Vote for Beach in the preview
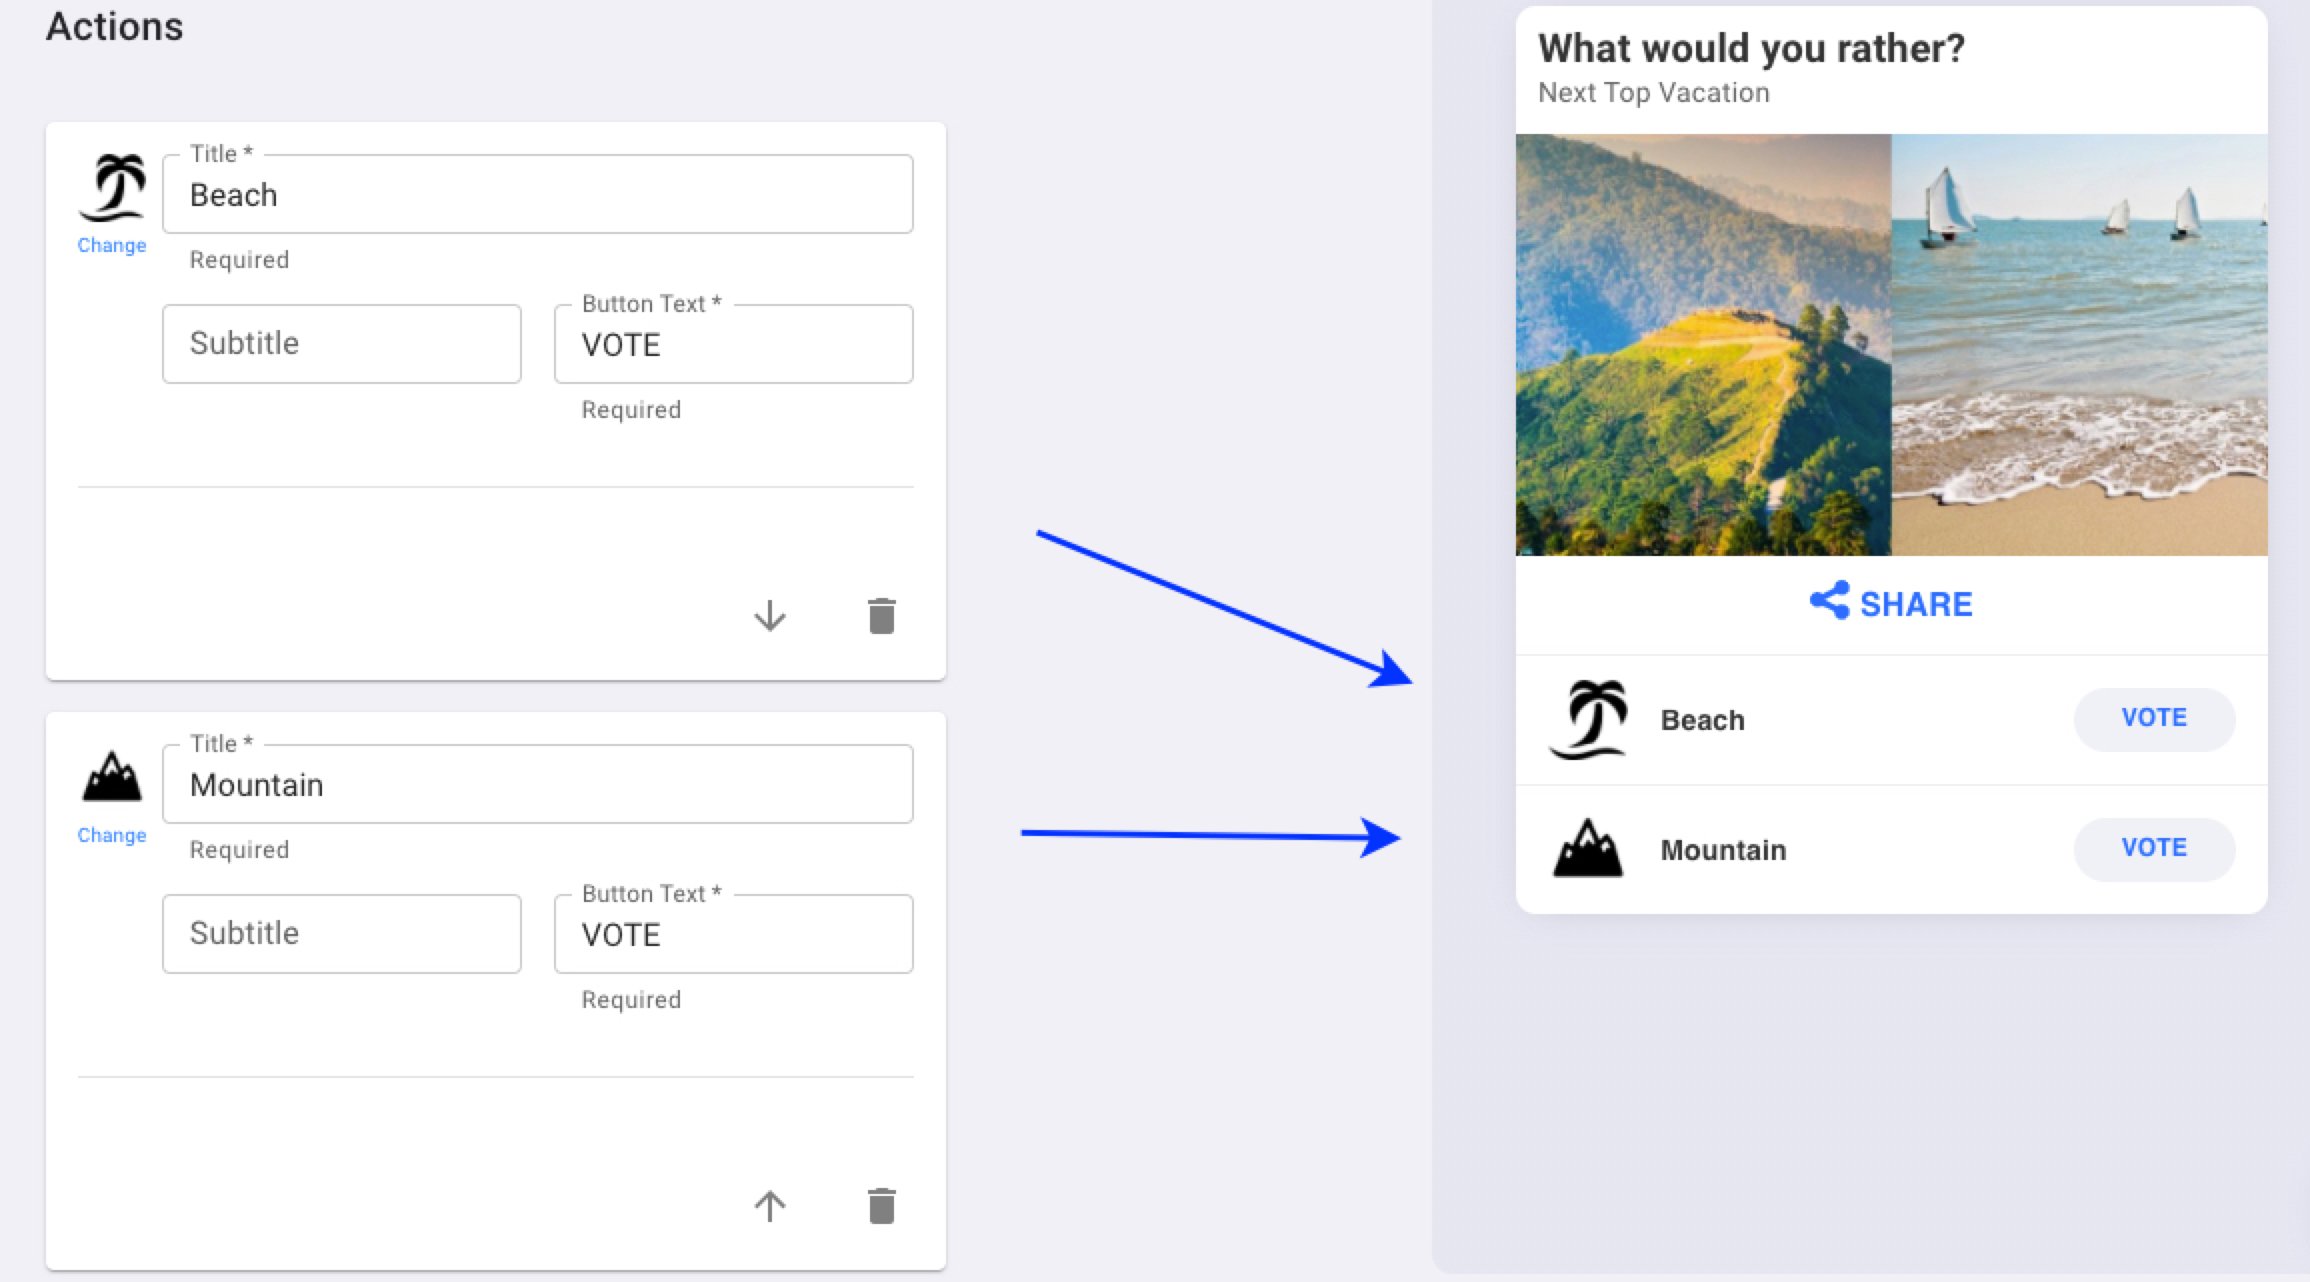The width and height of the screenshot is (2310, 1282). (2154, 719)
